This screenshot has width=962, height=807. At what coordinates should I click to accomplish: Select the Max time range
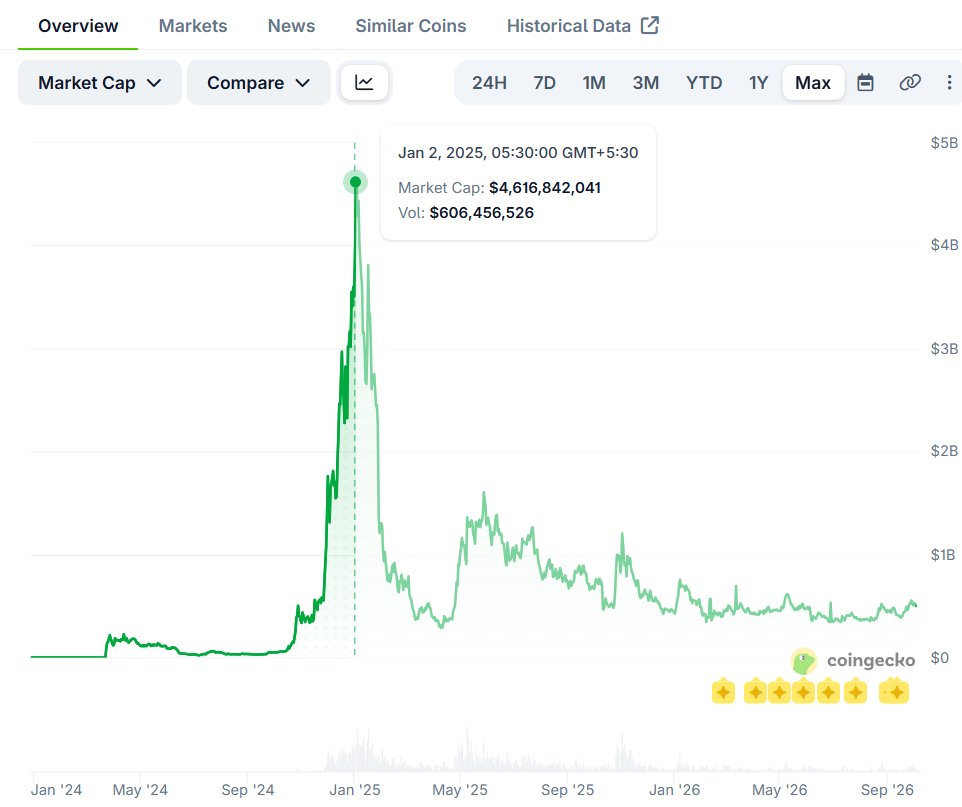click(x=813, y=83)
